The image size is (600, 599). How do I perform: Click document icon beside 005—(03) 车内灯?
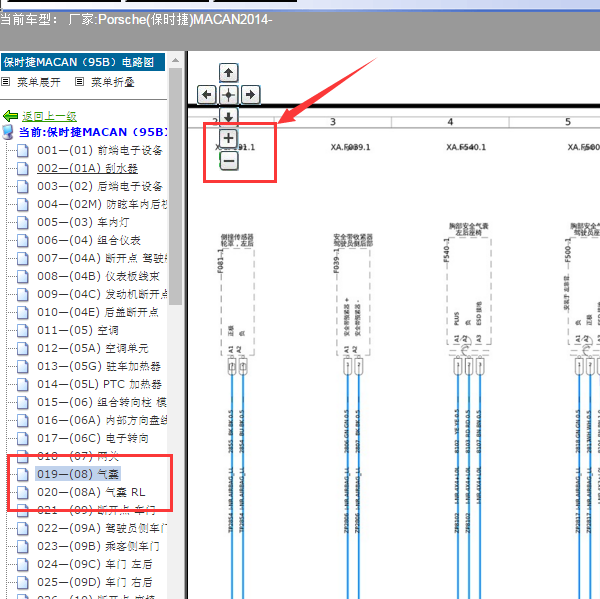(23, 222)
